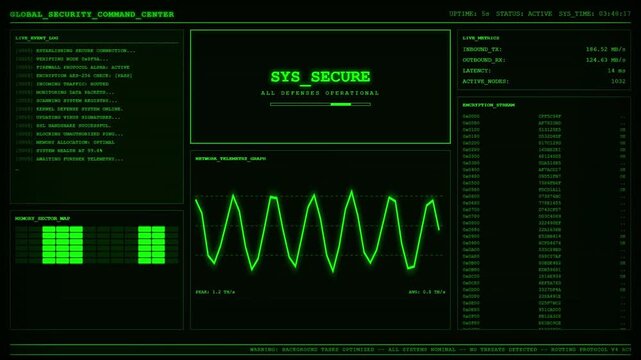This screenshot has height=360, width=641.
Task: Click the STATUS: ACTIVE indicator
Action: (524, 13)
